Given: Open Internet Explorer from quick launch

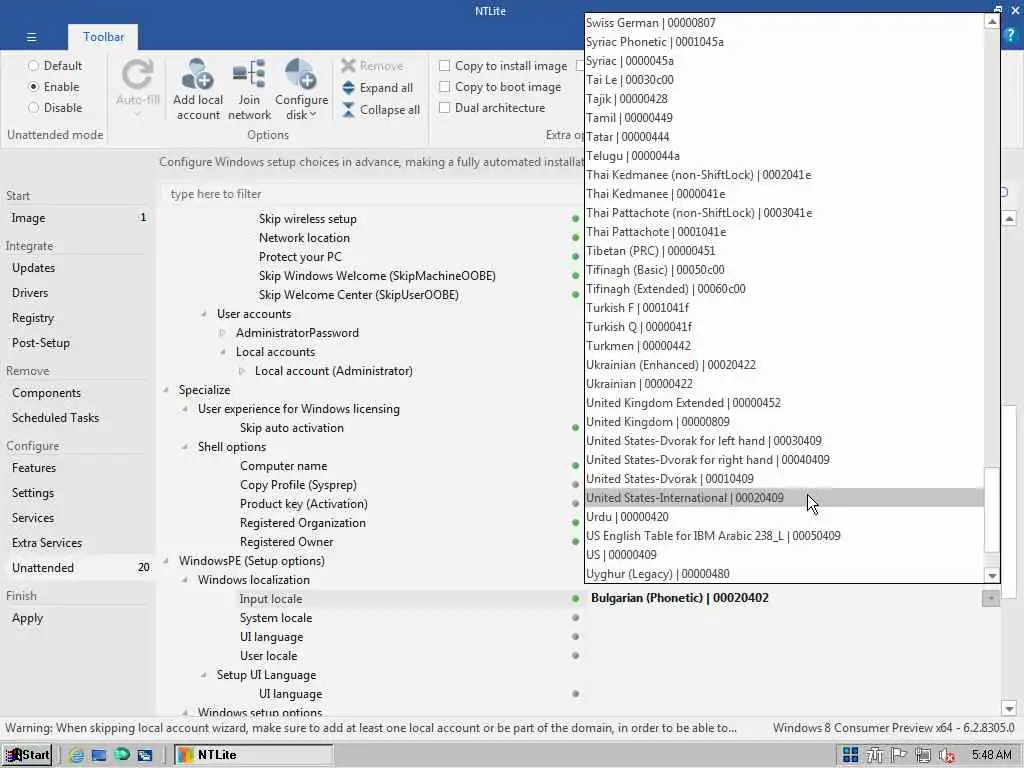Looking at the screenshot, I should click(76, 756).
